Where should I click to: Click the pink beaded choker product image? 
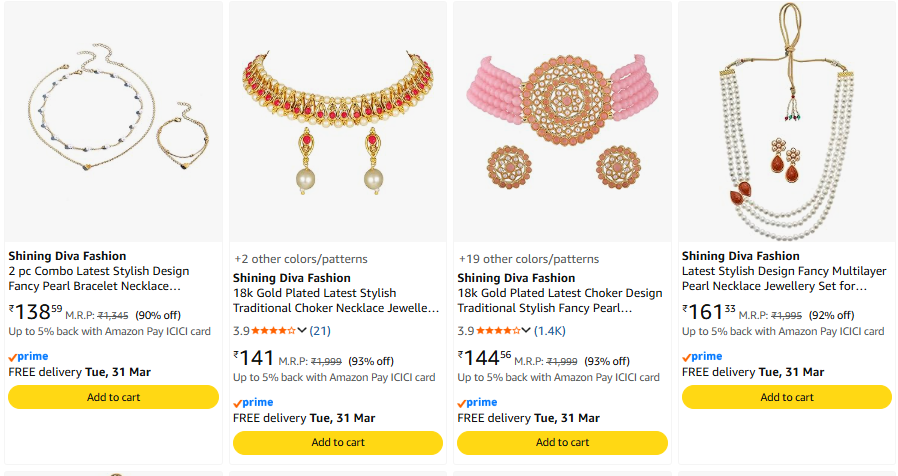click(562, 120)
